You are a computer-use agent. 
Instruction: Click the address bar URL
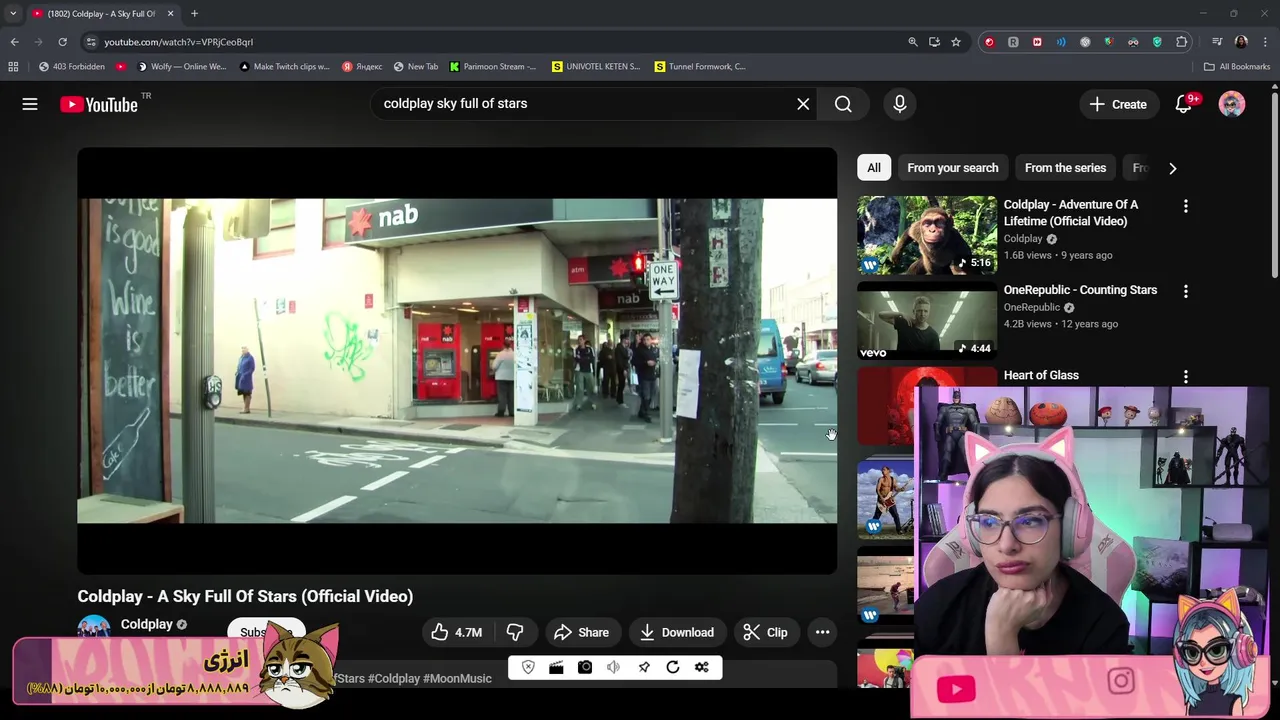coord(179,42)
